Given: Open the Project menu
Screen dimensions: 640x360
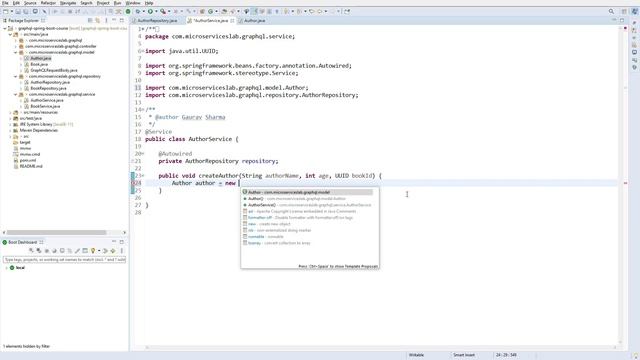Looking at the screenshot, I should pyautogui.click(x=103, y=3).
